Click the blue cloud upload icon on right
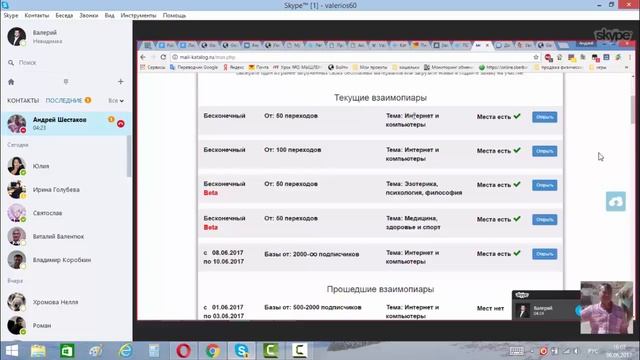The width and height of the screenshot is (640, 360). point(616,202)
